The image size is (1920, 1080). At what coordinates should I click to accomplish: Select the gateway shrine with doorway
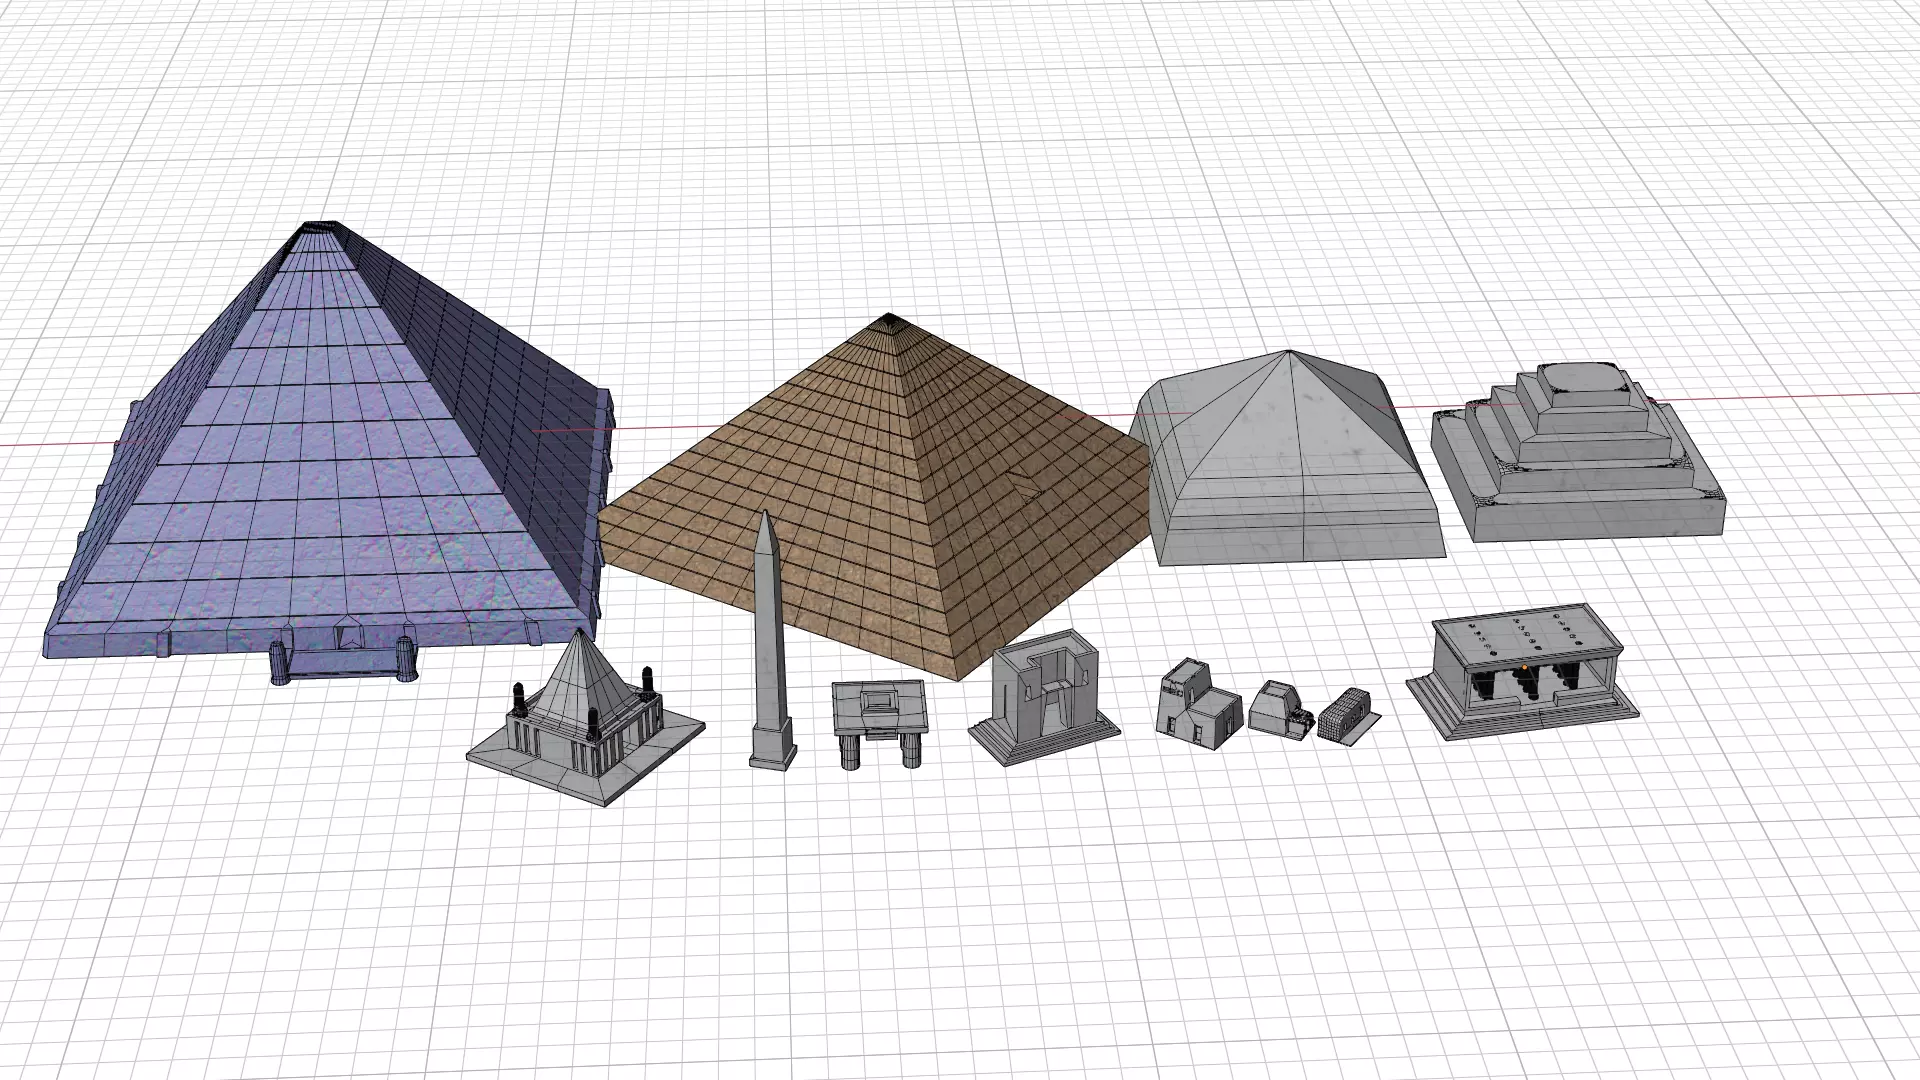1044,698
